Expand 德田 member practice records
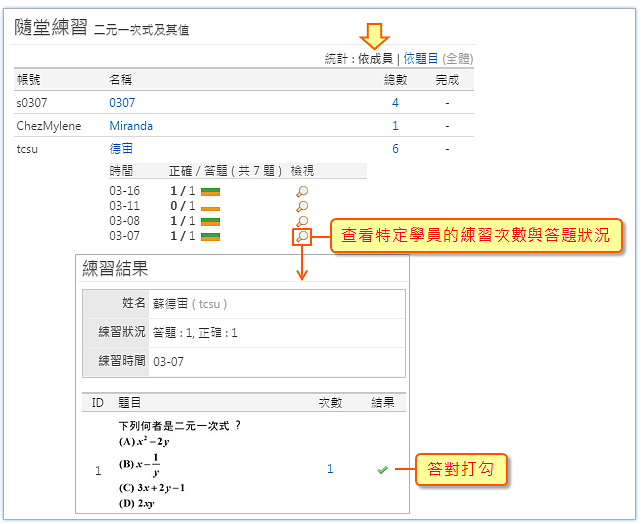 point(121,149)
